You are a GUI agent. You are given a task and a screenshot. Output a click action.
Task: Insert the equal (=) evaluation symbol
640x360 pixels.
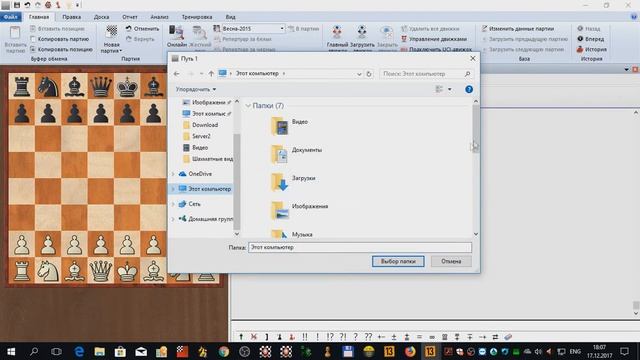[419, 337]
